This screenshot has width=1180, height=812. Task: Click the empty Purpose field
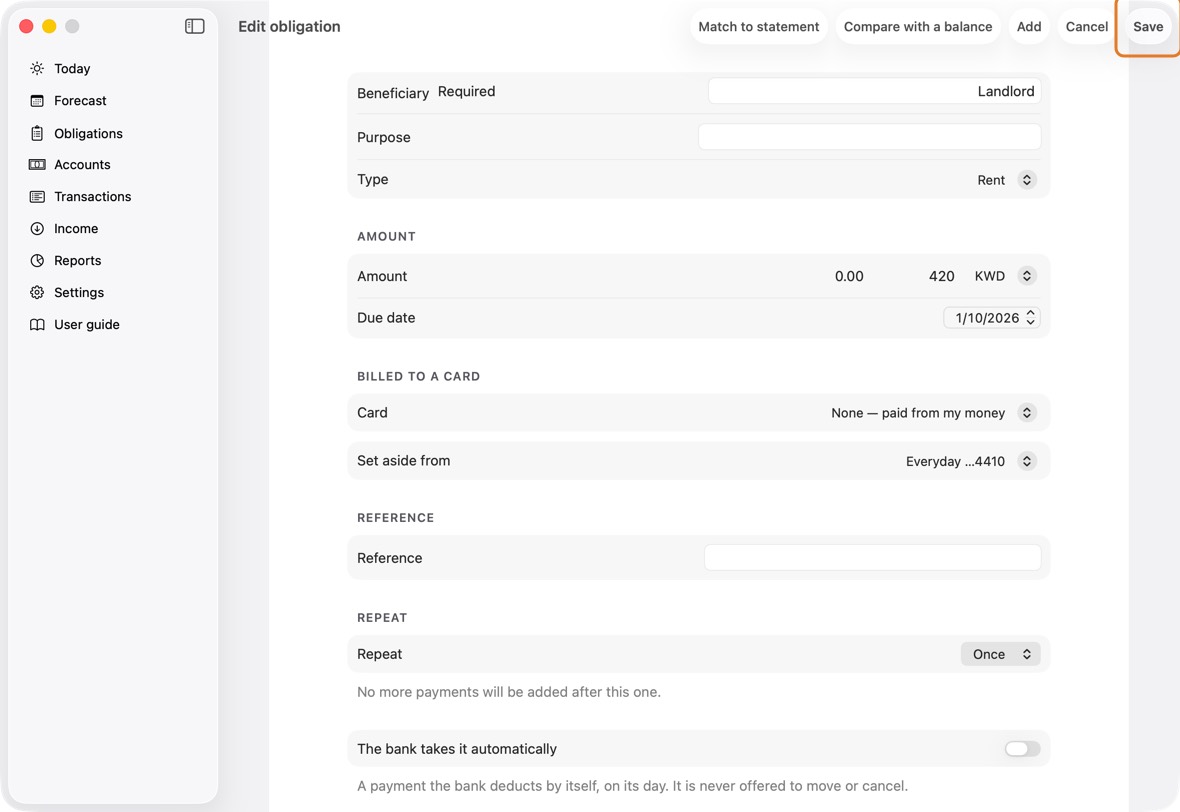point(869,137)
